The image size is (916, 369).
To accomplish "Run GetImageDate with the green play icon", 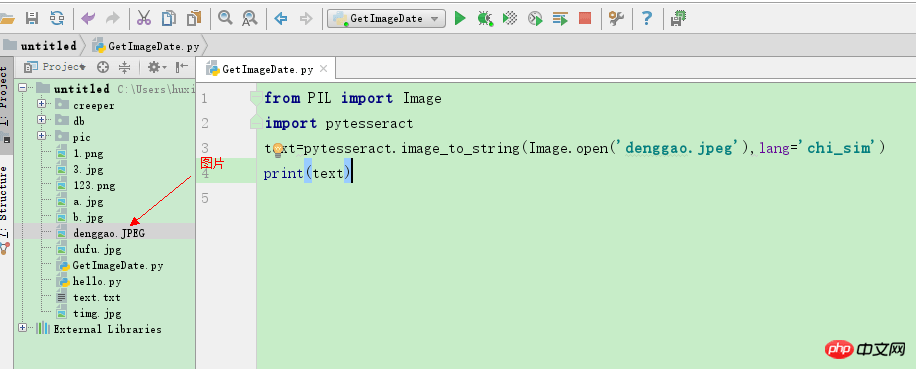I will tap(460, 19).
